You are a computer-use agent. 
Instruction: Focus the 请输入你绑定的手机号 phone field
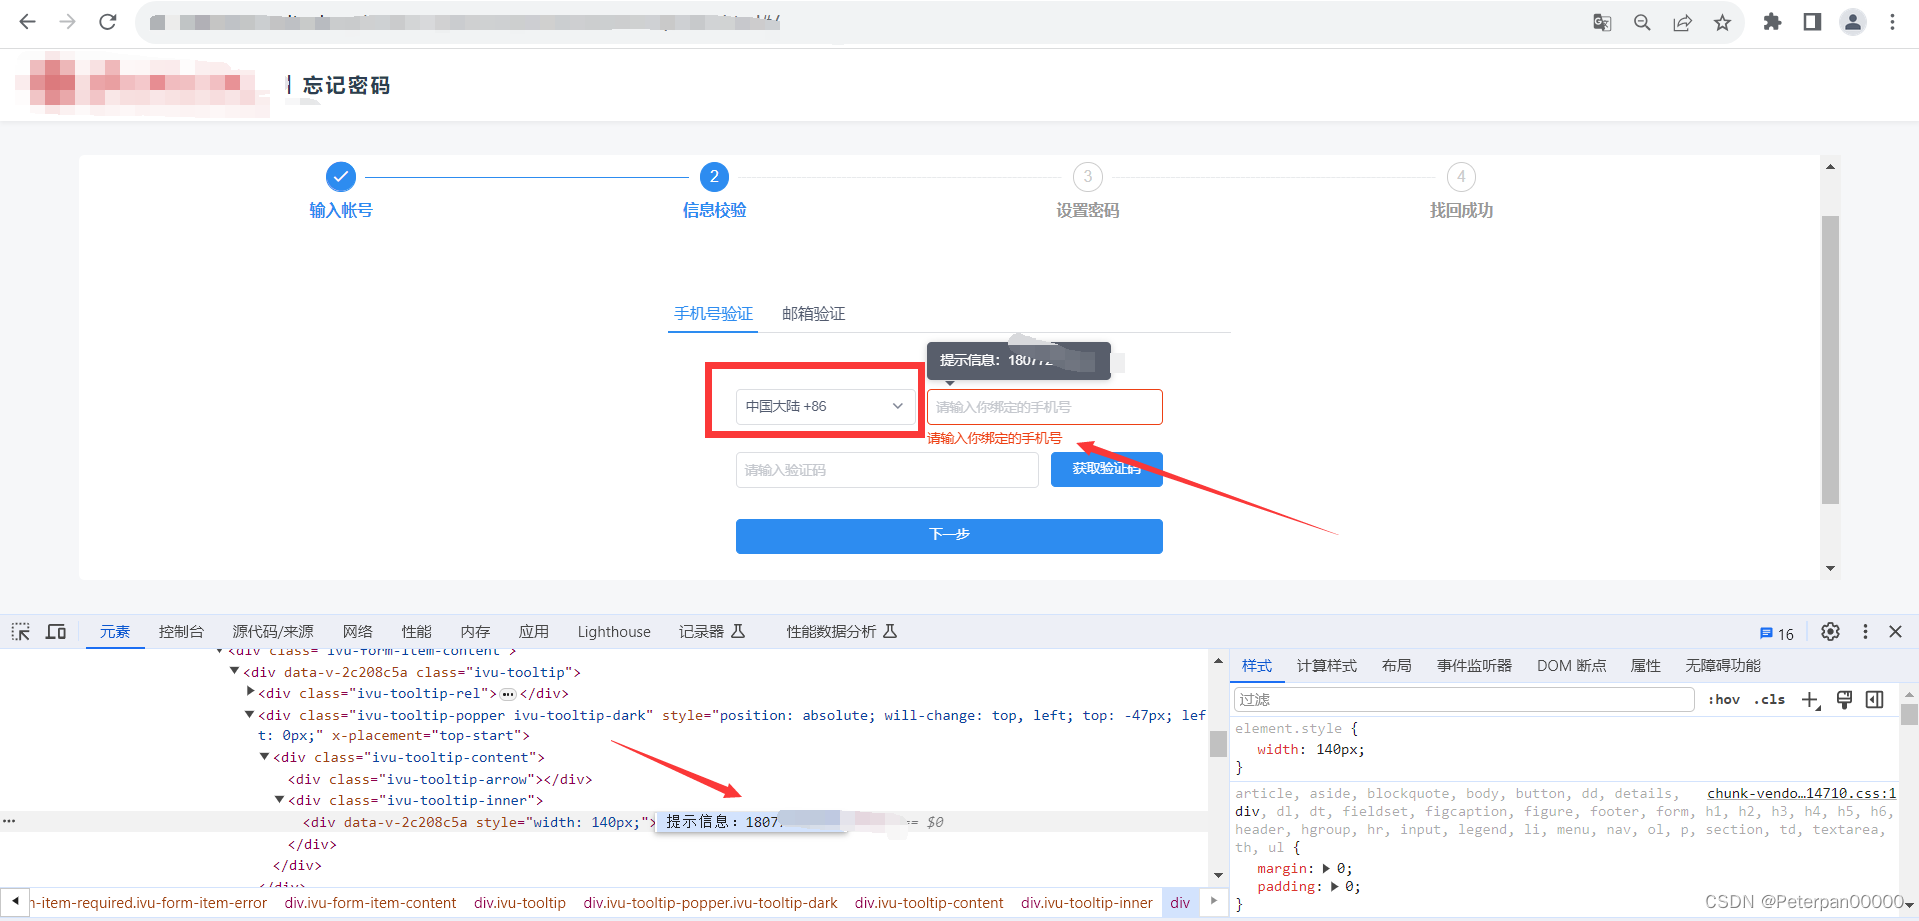click(x=1045, y=407)
